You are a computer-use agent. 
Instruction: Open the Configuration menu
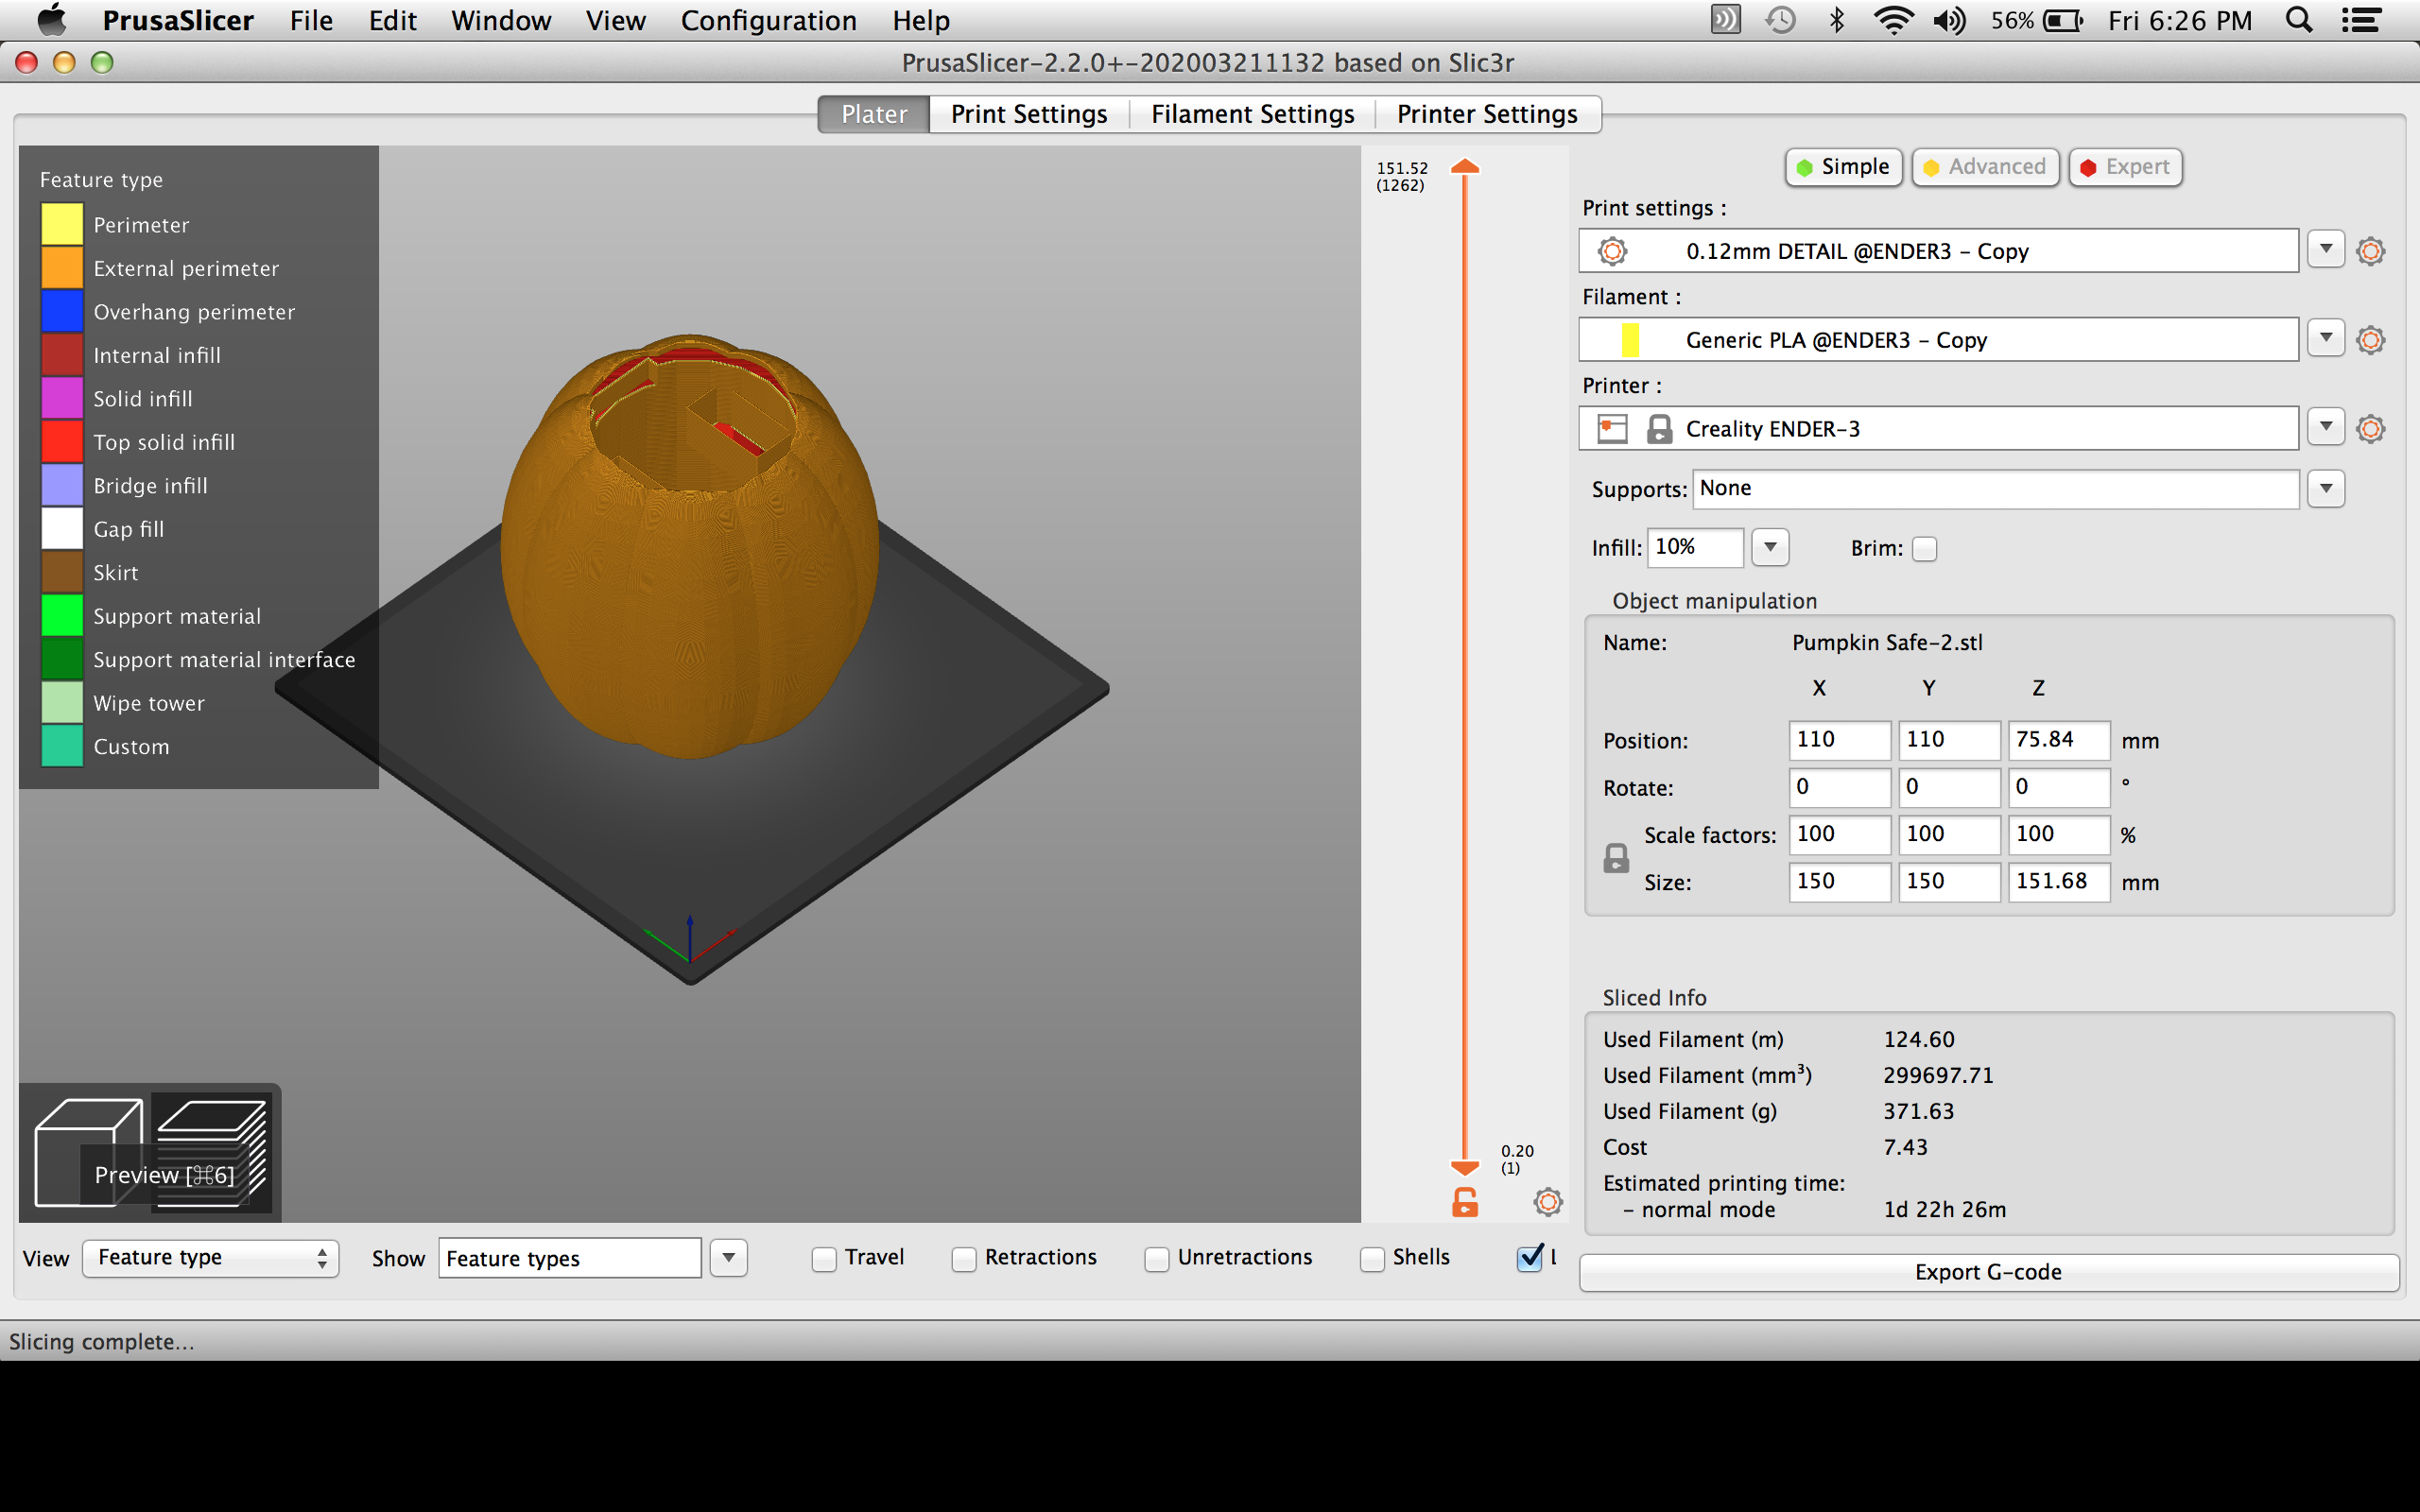click(768, 20)
